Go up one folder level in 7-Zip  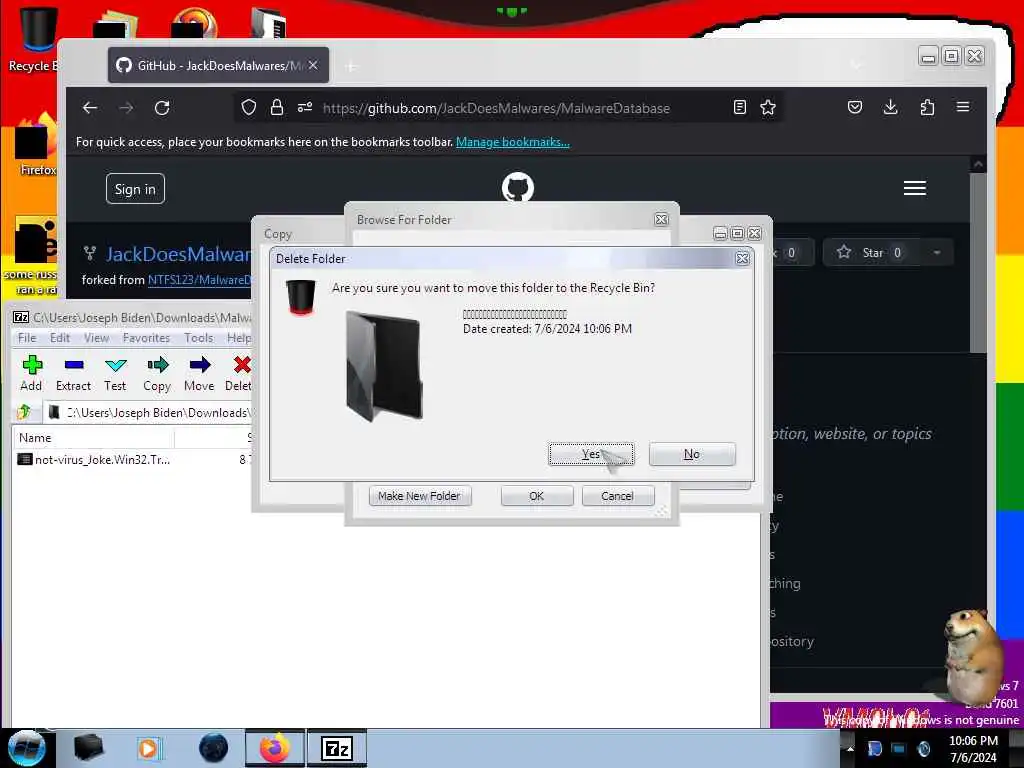[24, 412]
